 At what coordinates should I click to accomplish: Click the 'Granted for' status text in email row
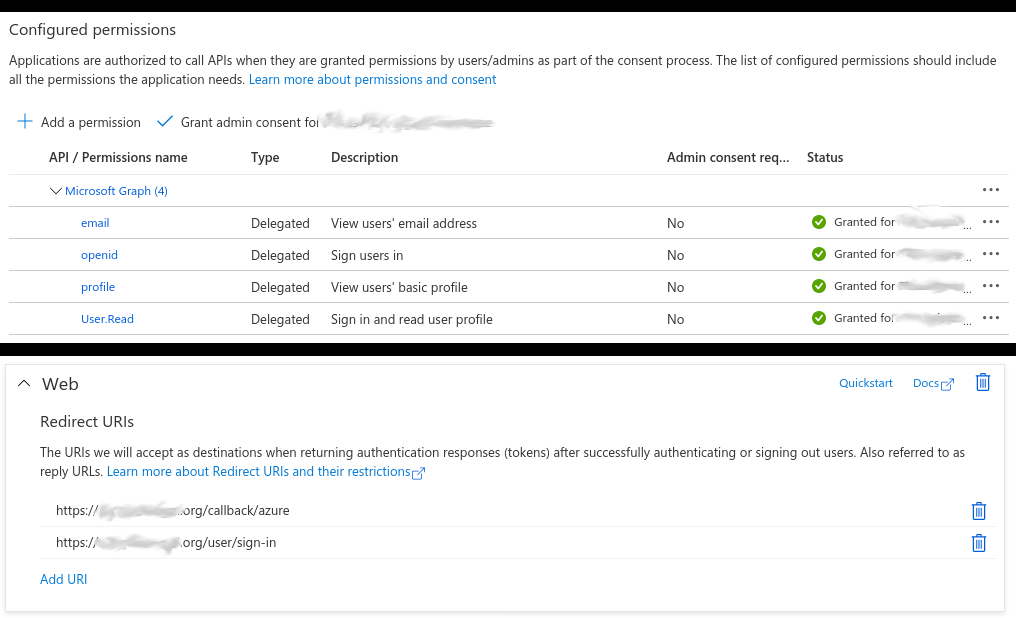coord(864,222)
